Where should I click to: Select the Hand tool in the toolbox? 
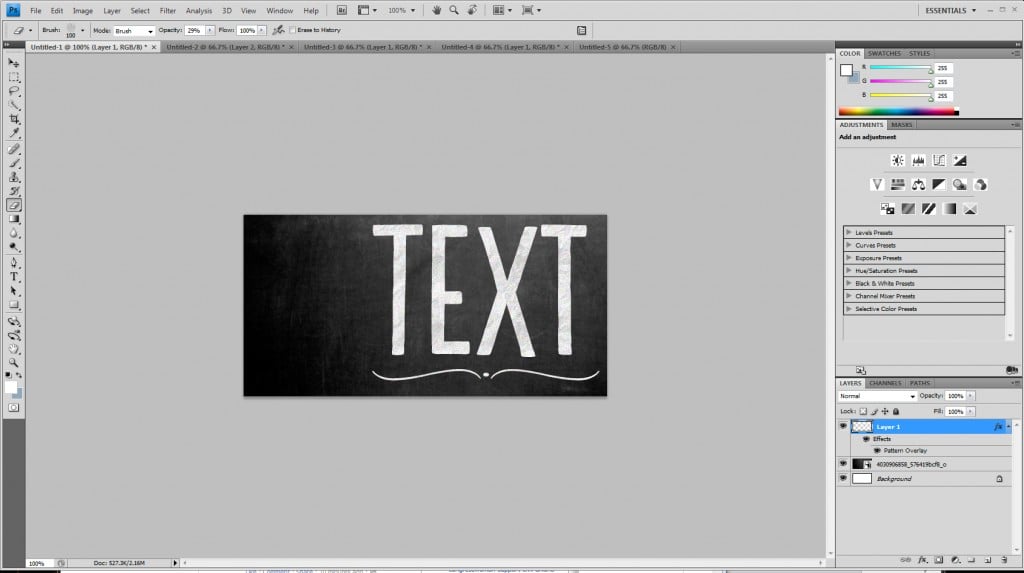coord(14,349)
